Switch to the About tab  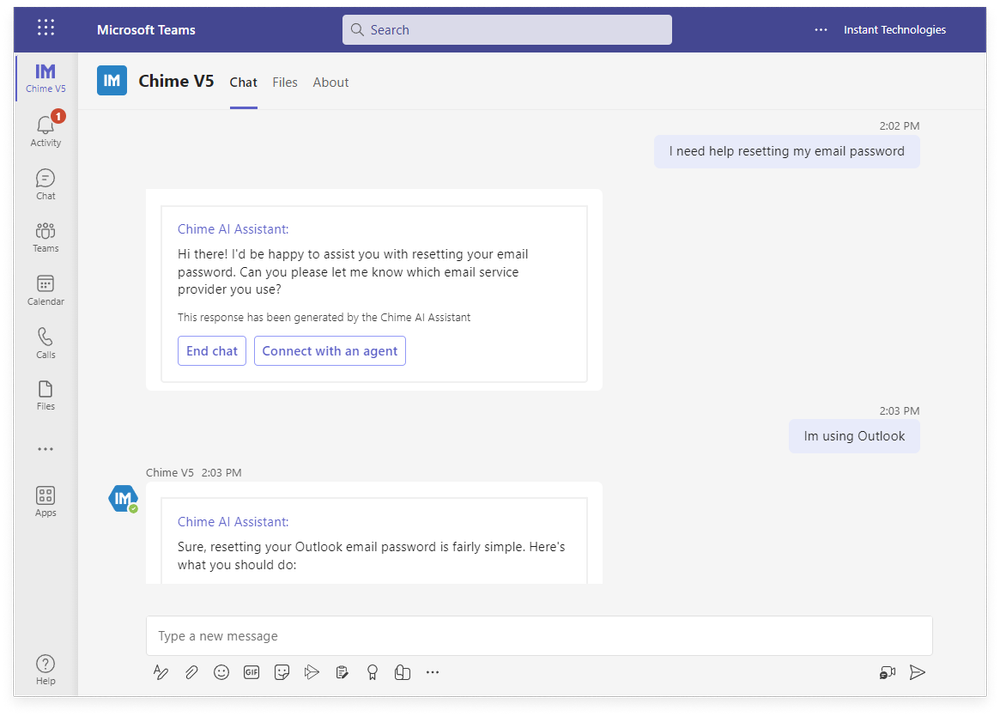330,82
